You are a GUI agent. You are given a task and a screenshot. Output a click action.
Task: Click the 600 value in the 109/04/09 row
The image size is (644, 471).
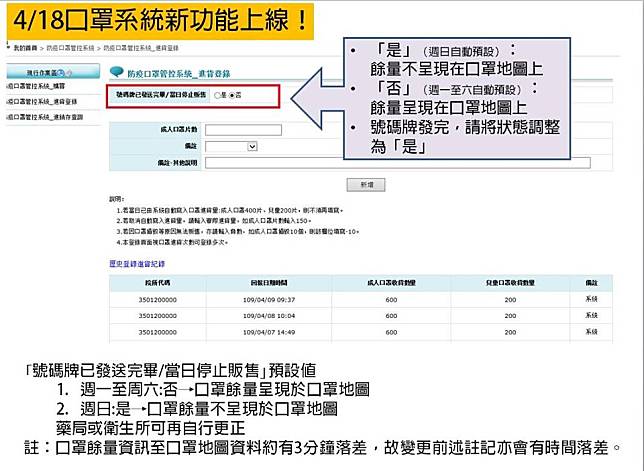tap(391, 300)
